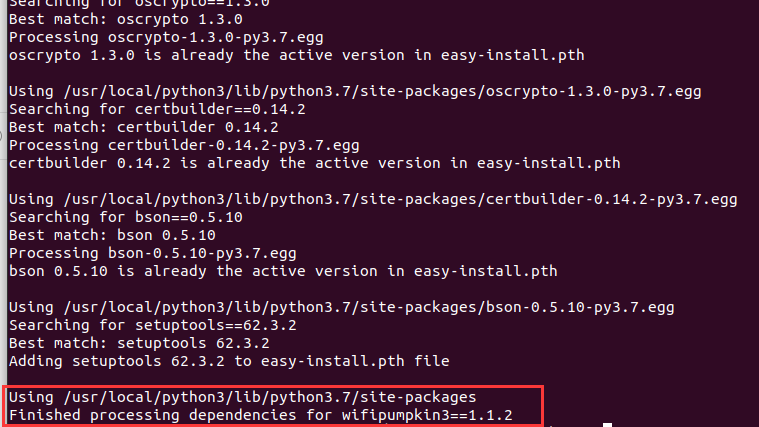Click the Using path ending in bson-0.5.10-py3.7.egg
Screen dimensions: 759x427
(345, 307)
